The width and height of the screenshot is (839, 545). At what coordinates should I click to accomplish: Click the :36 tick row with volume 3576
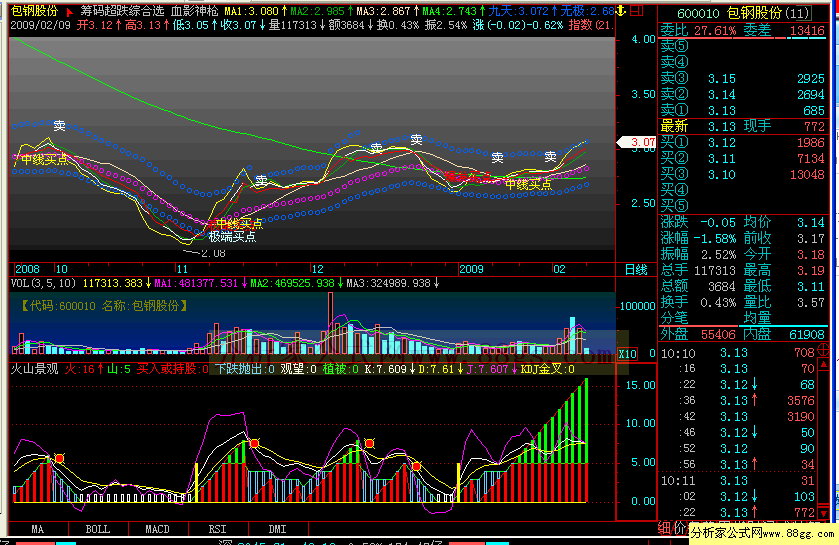[x=738, y=401]
